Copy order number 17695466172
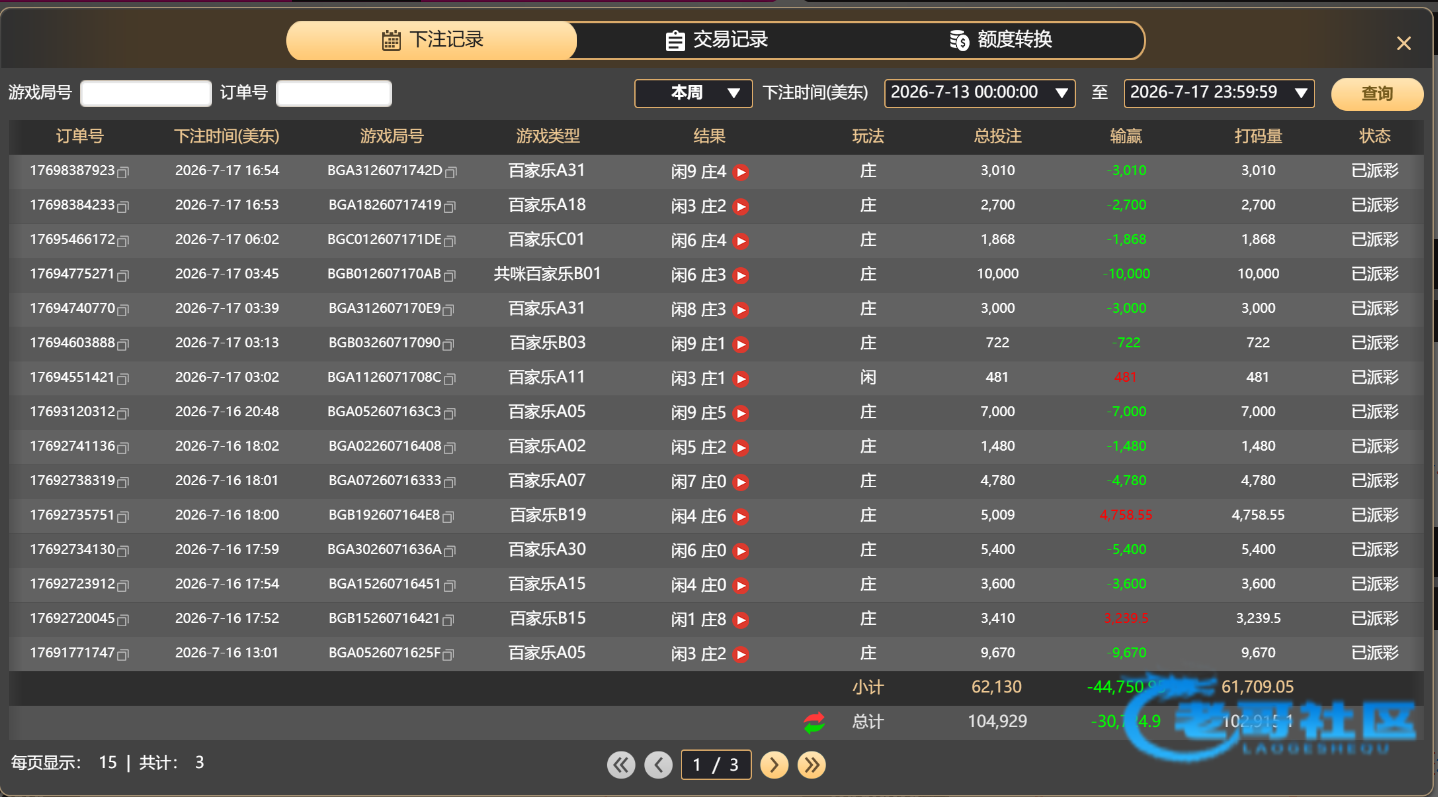1438x797 pixels. 123,242
